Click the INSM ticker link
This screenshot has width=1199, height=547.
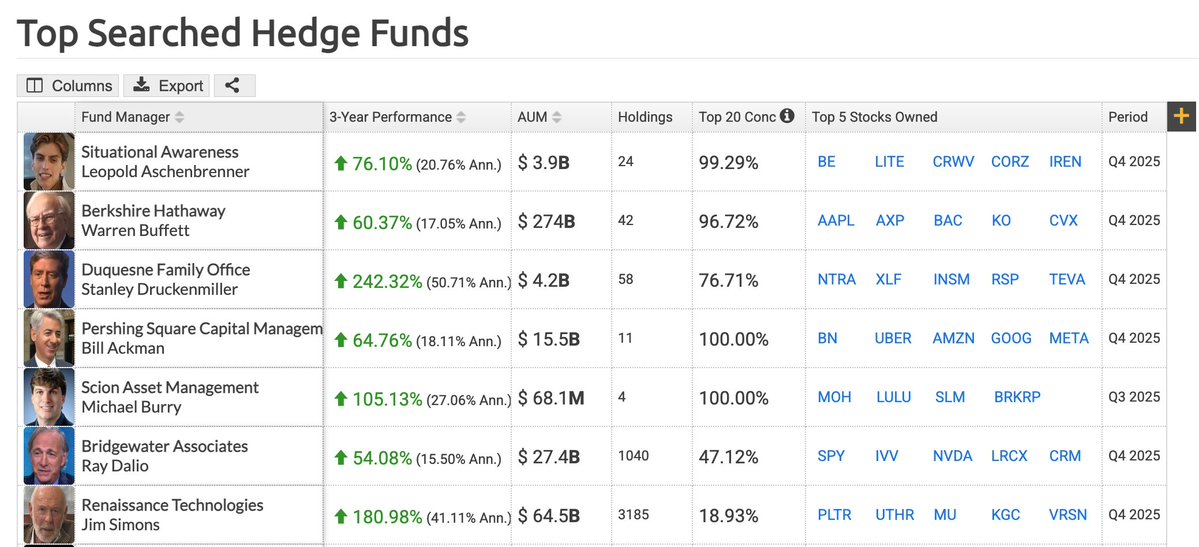pyautogui.click(x=951, y=280)
